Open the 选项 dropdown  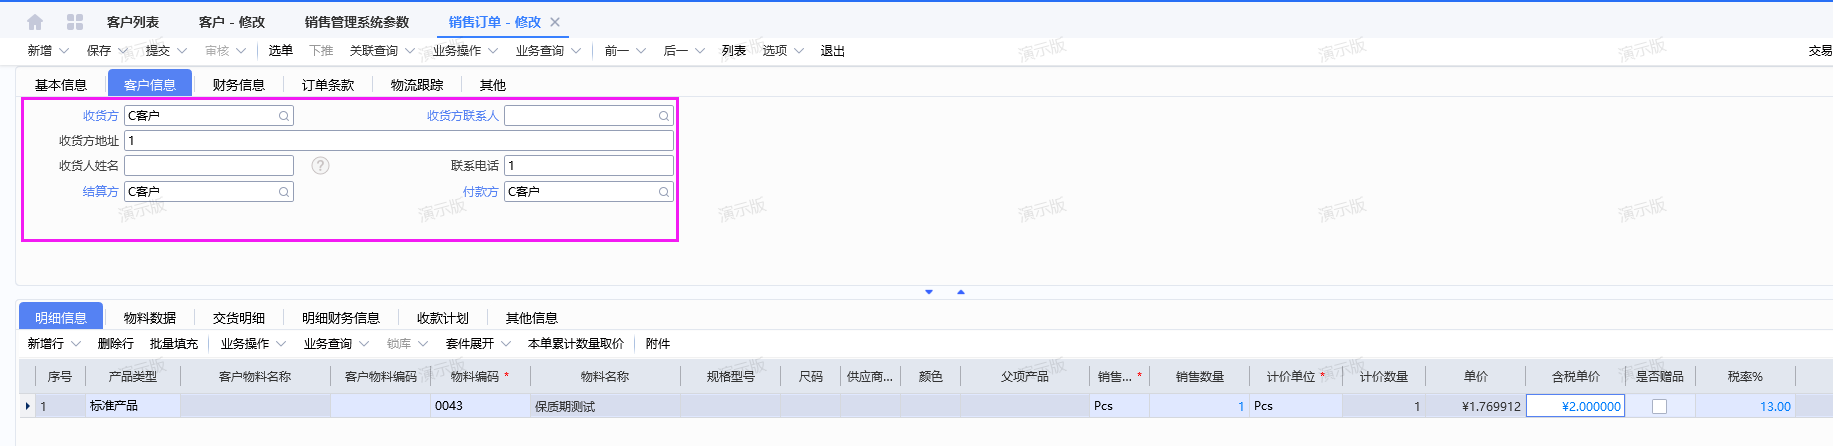[x=799, y=51]
